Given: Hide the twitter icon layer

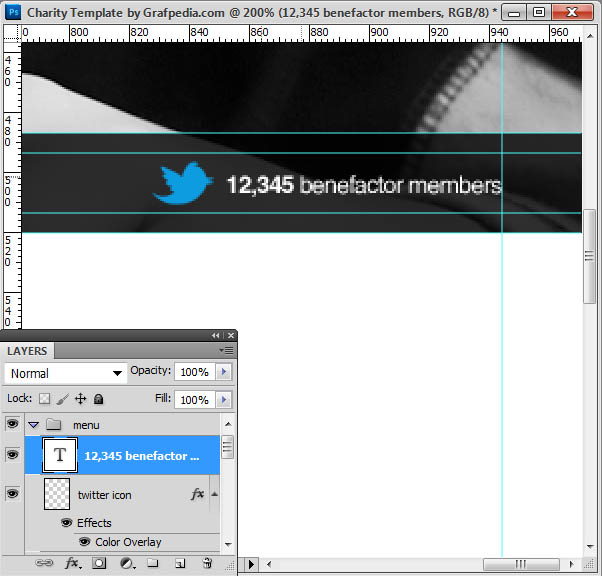Looking at the screenshot, I should (x=12, y=493).
